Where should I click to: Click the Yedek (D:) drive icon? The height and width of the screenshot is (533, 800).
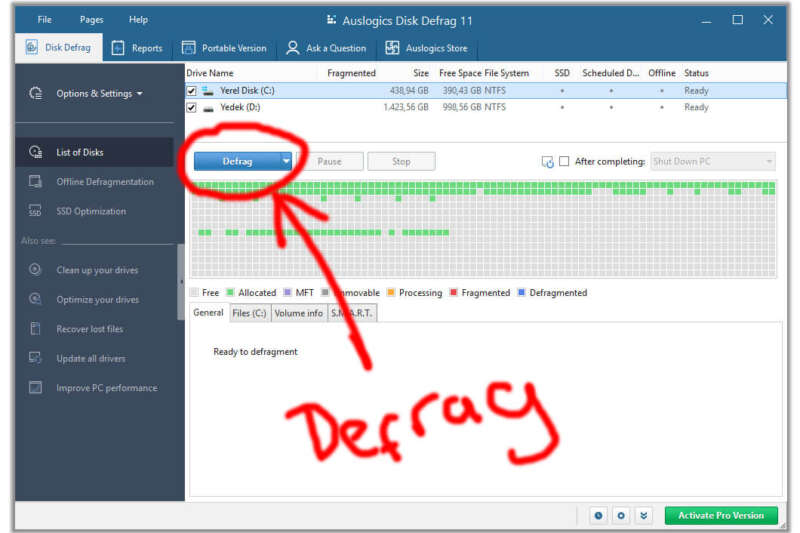[x=208, y=108]
